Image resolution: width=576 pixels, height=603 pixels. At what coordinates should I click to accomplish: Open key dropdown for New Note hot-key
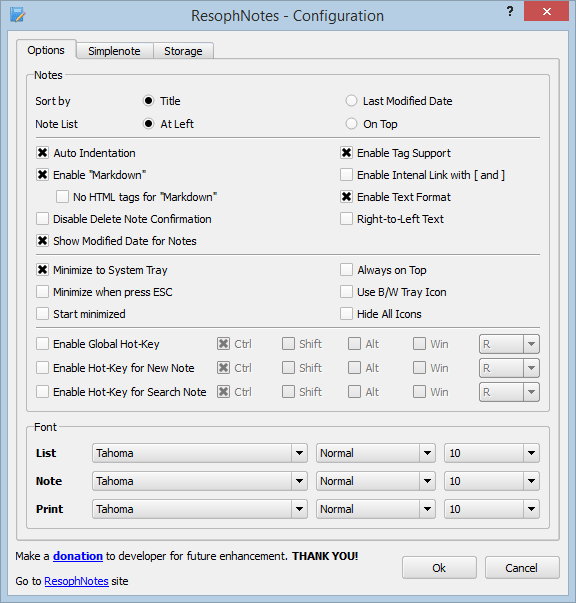(509, 368)
